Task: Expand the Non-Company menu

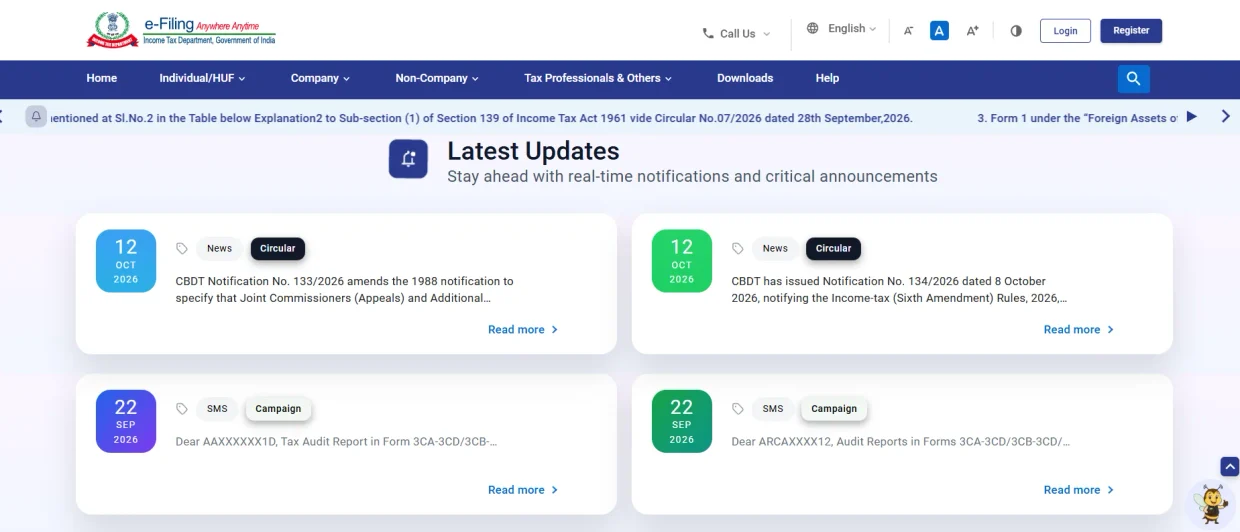Action: pos(437,78)
